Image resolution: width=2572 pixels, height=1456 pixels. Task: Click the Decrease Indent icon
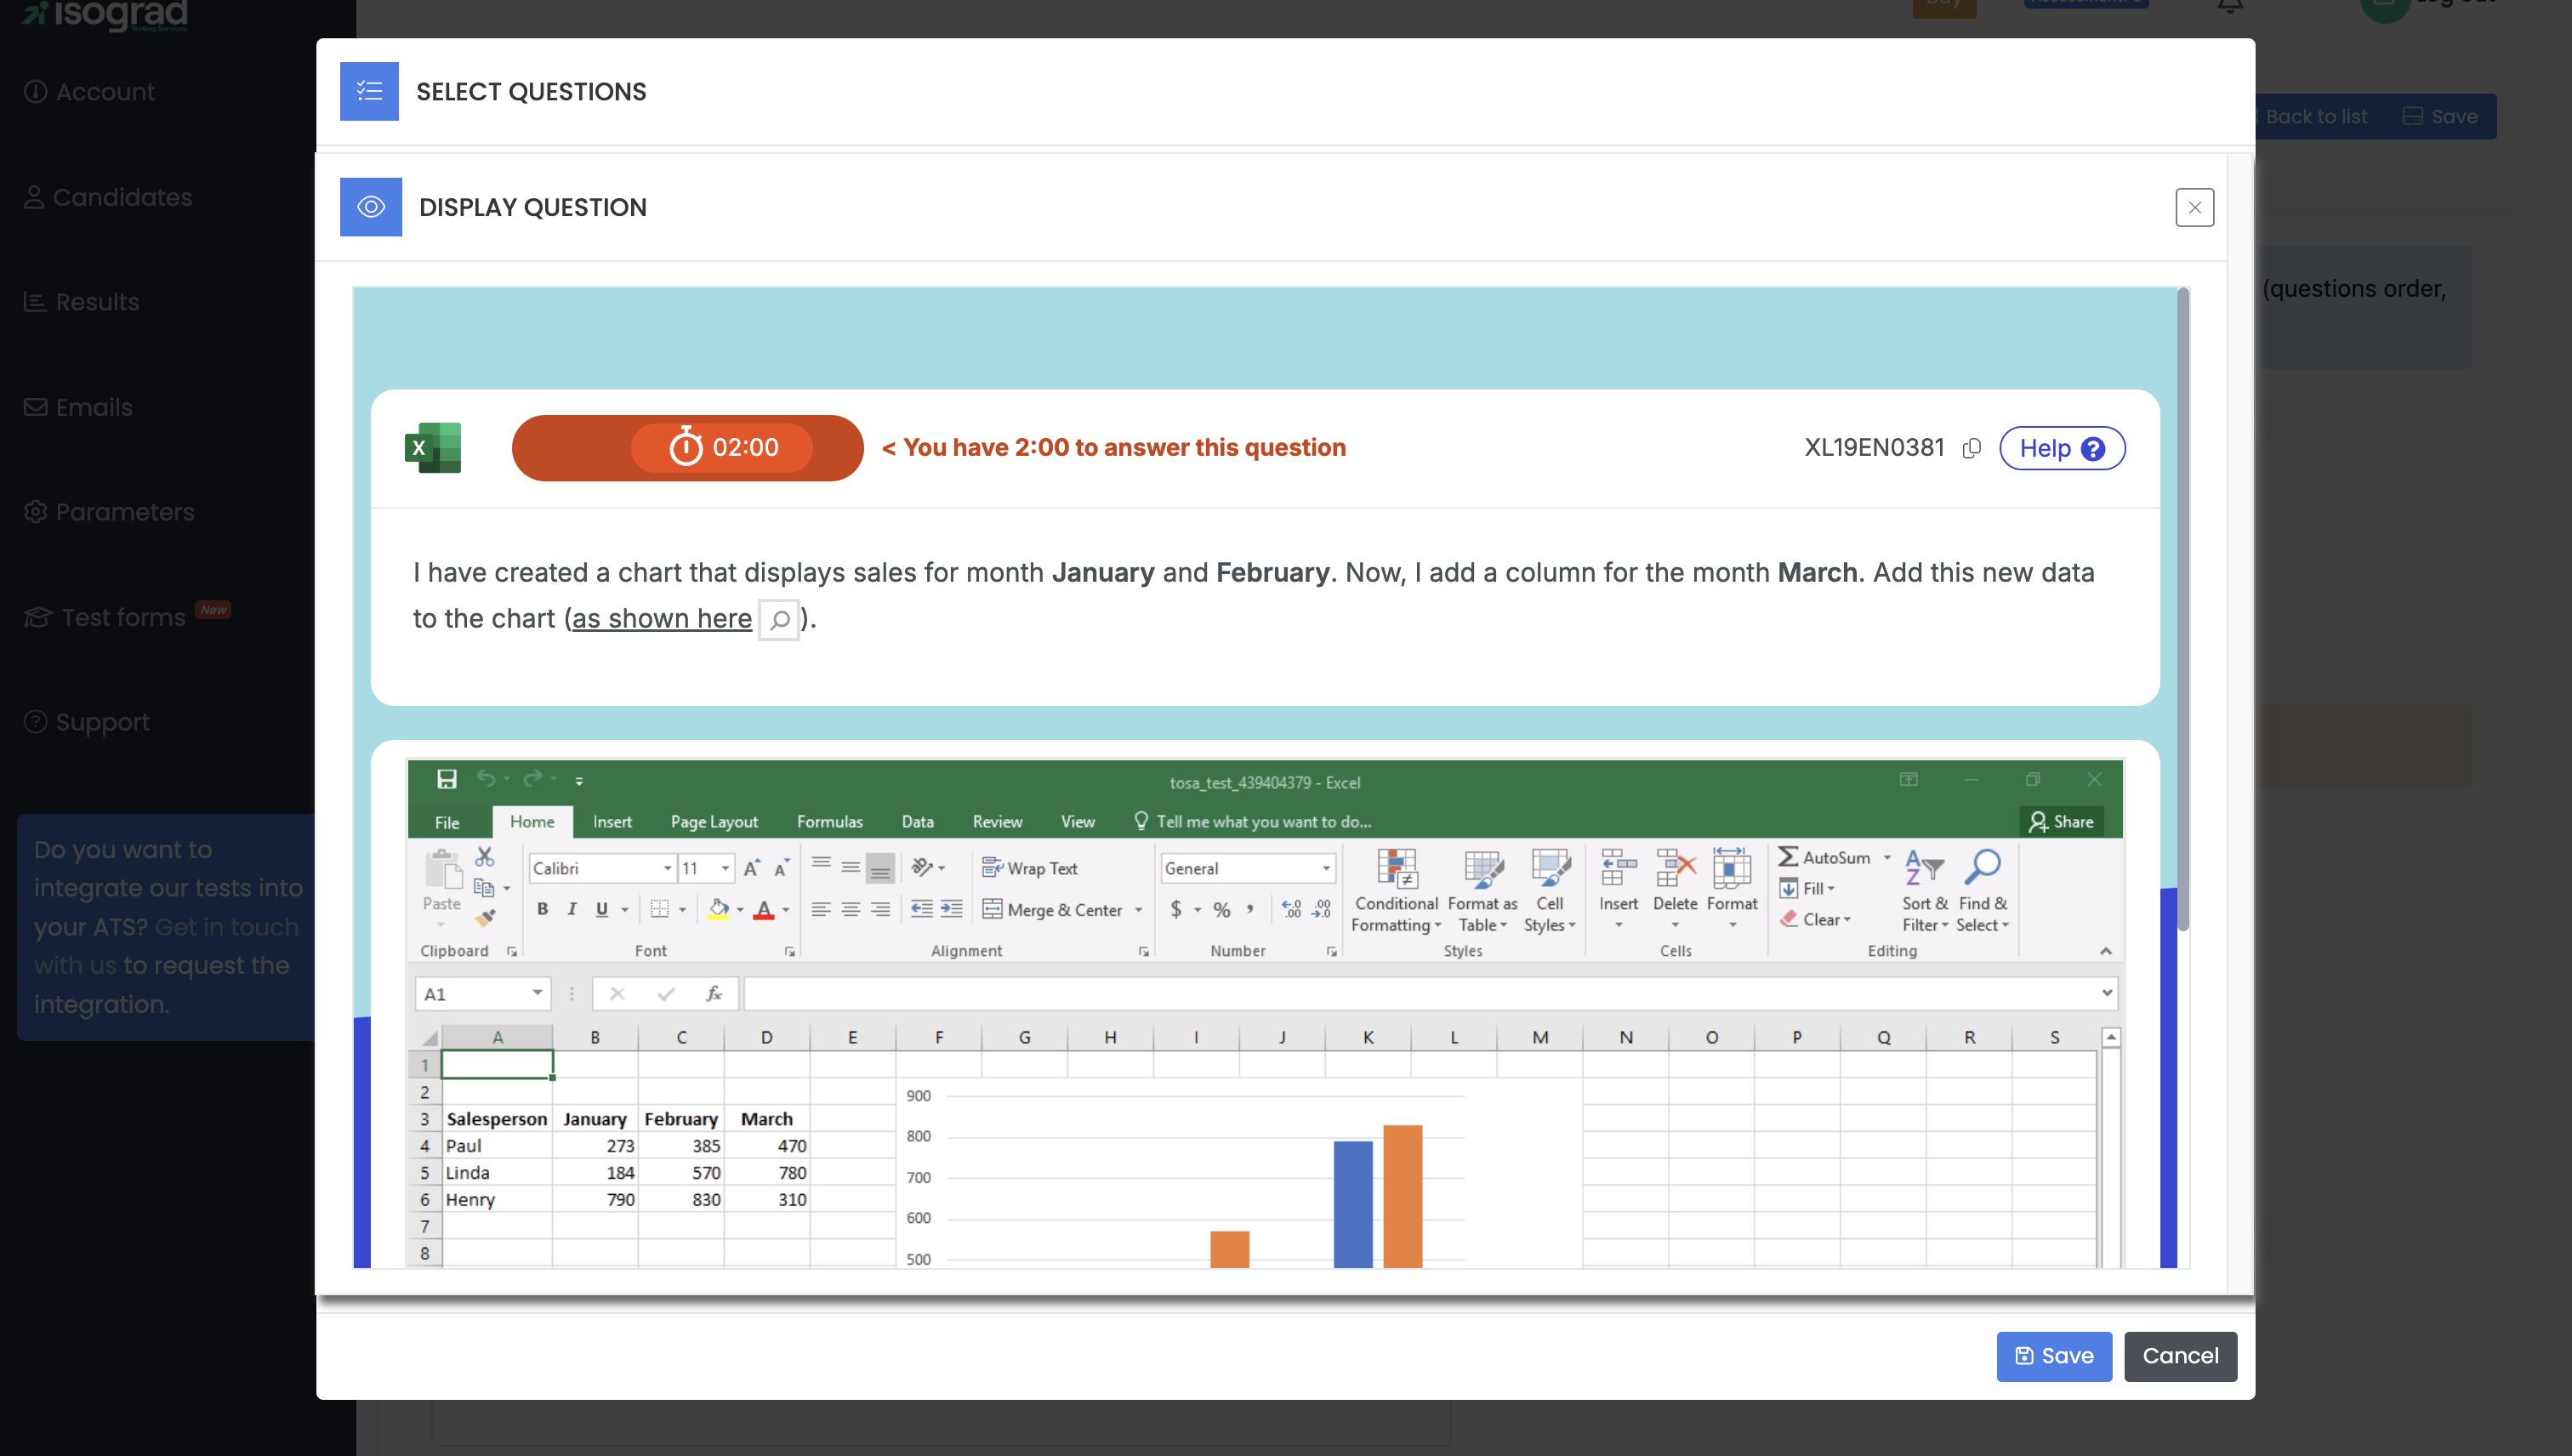922,909
